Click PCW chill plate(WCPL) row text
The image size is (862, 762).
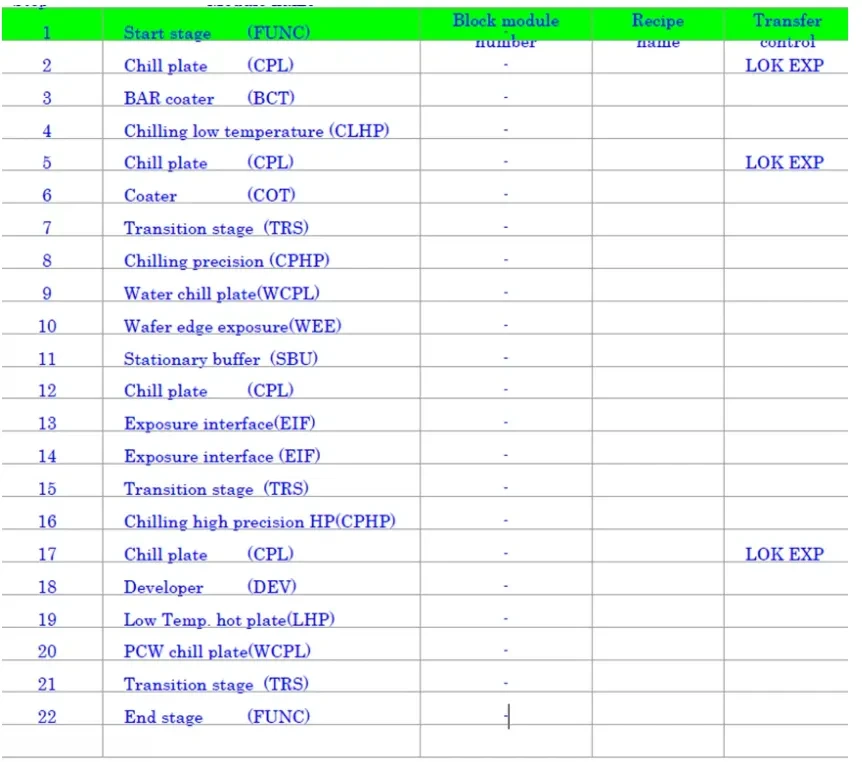click(x=217, y=651)
